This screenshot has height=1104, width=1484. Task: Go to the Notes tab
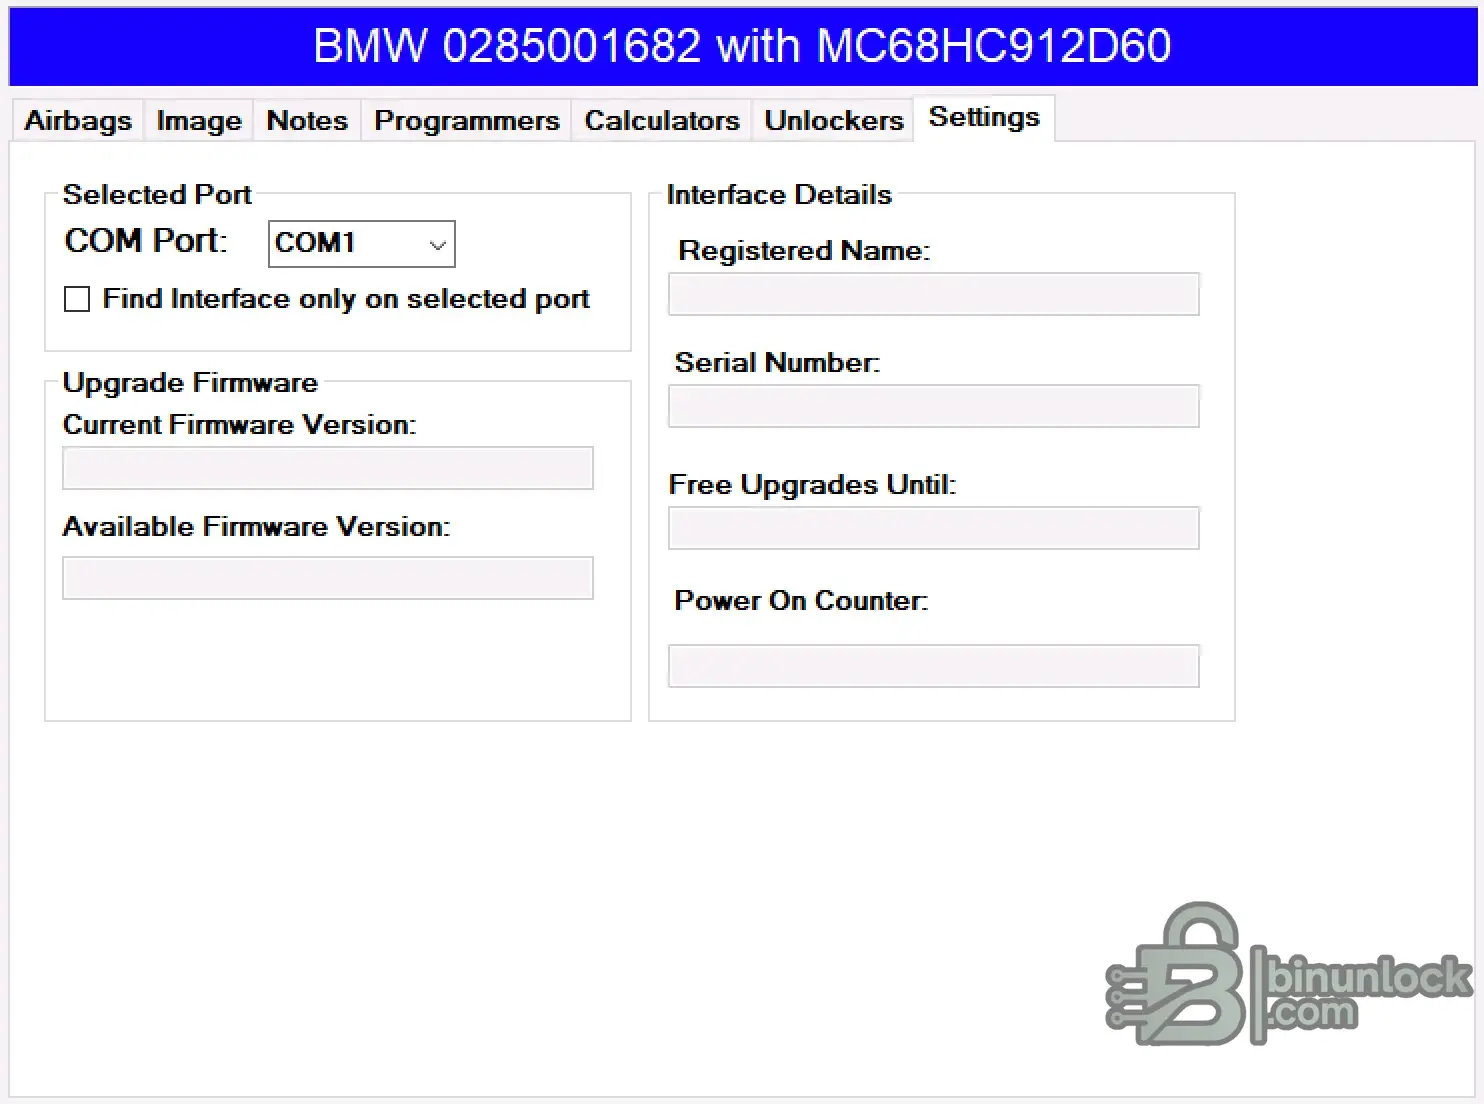click(x=307, y=120)
